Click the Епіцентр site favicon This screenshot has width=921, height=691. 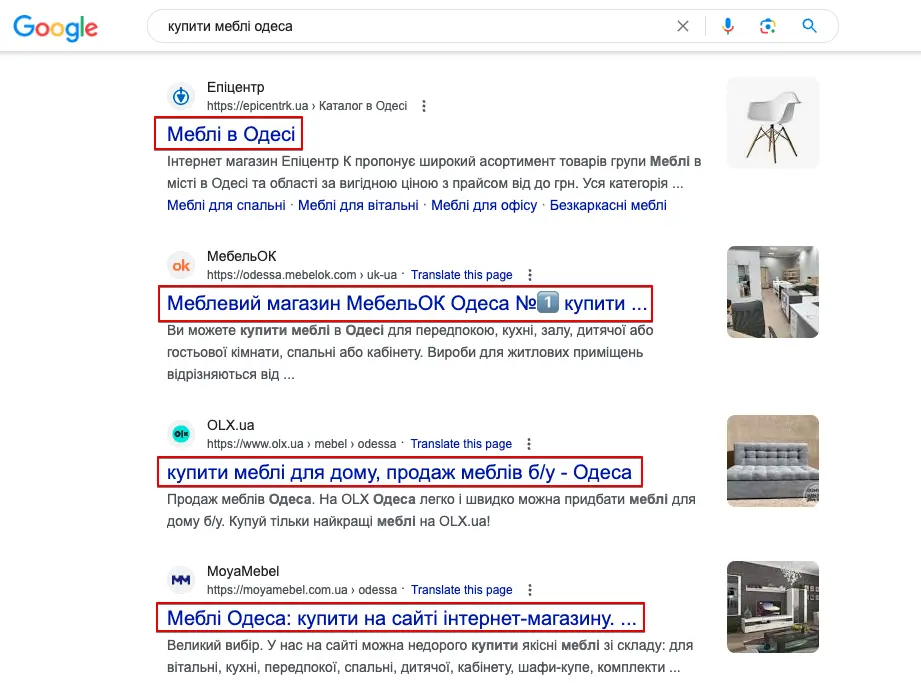181,96
